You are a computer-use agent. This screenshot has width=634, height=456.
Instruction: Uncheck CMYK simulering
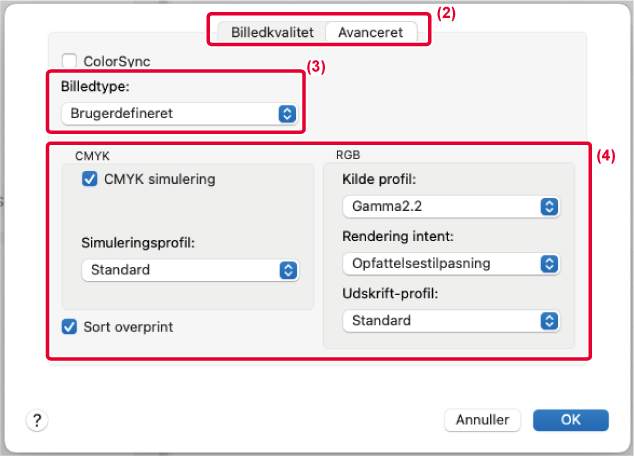point(90,180)
